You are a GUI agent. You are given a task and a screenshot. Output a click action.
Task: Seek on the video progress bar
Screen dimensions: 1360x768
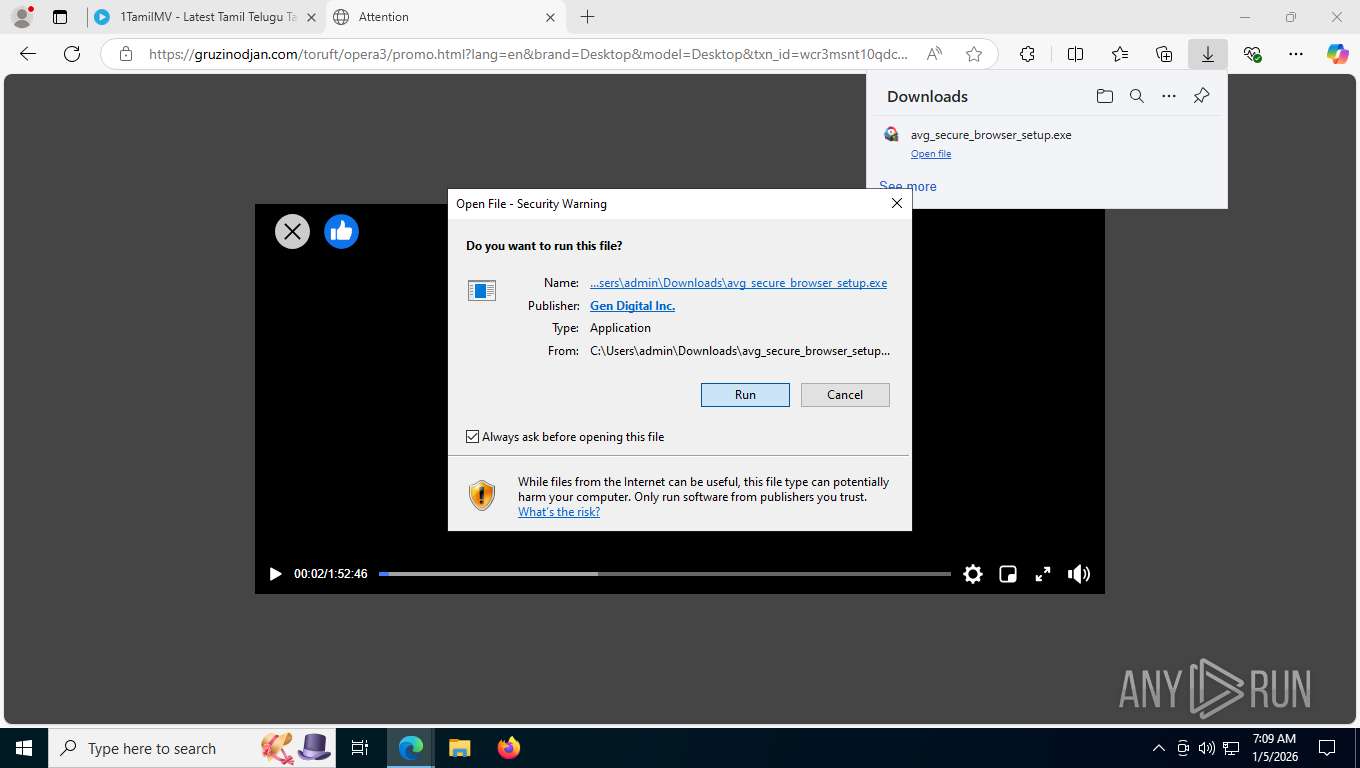[665, 574]
